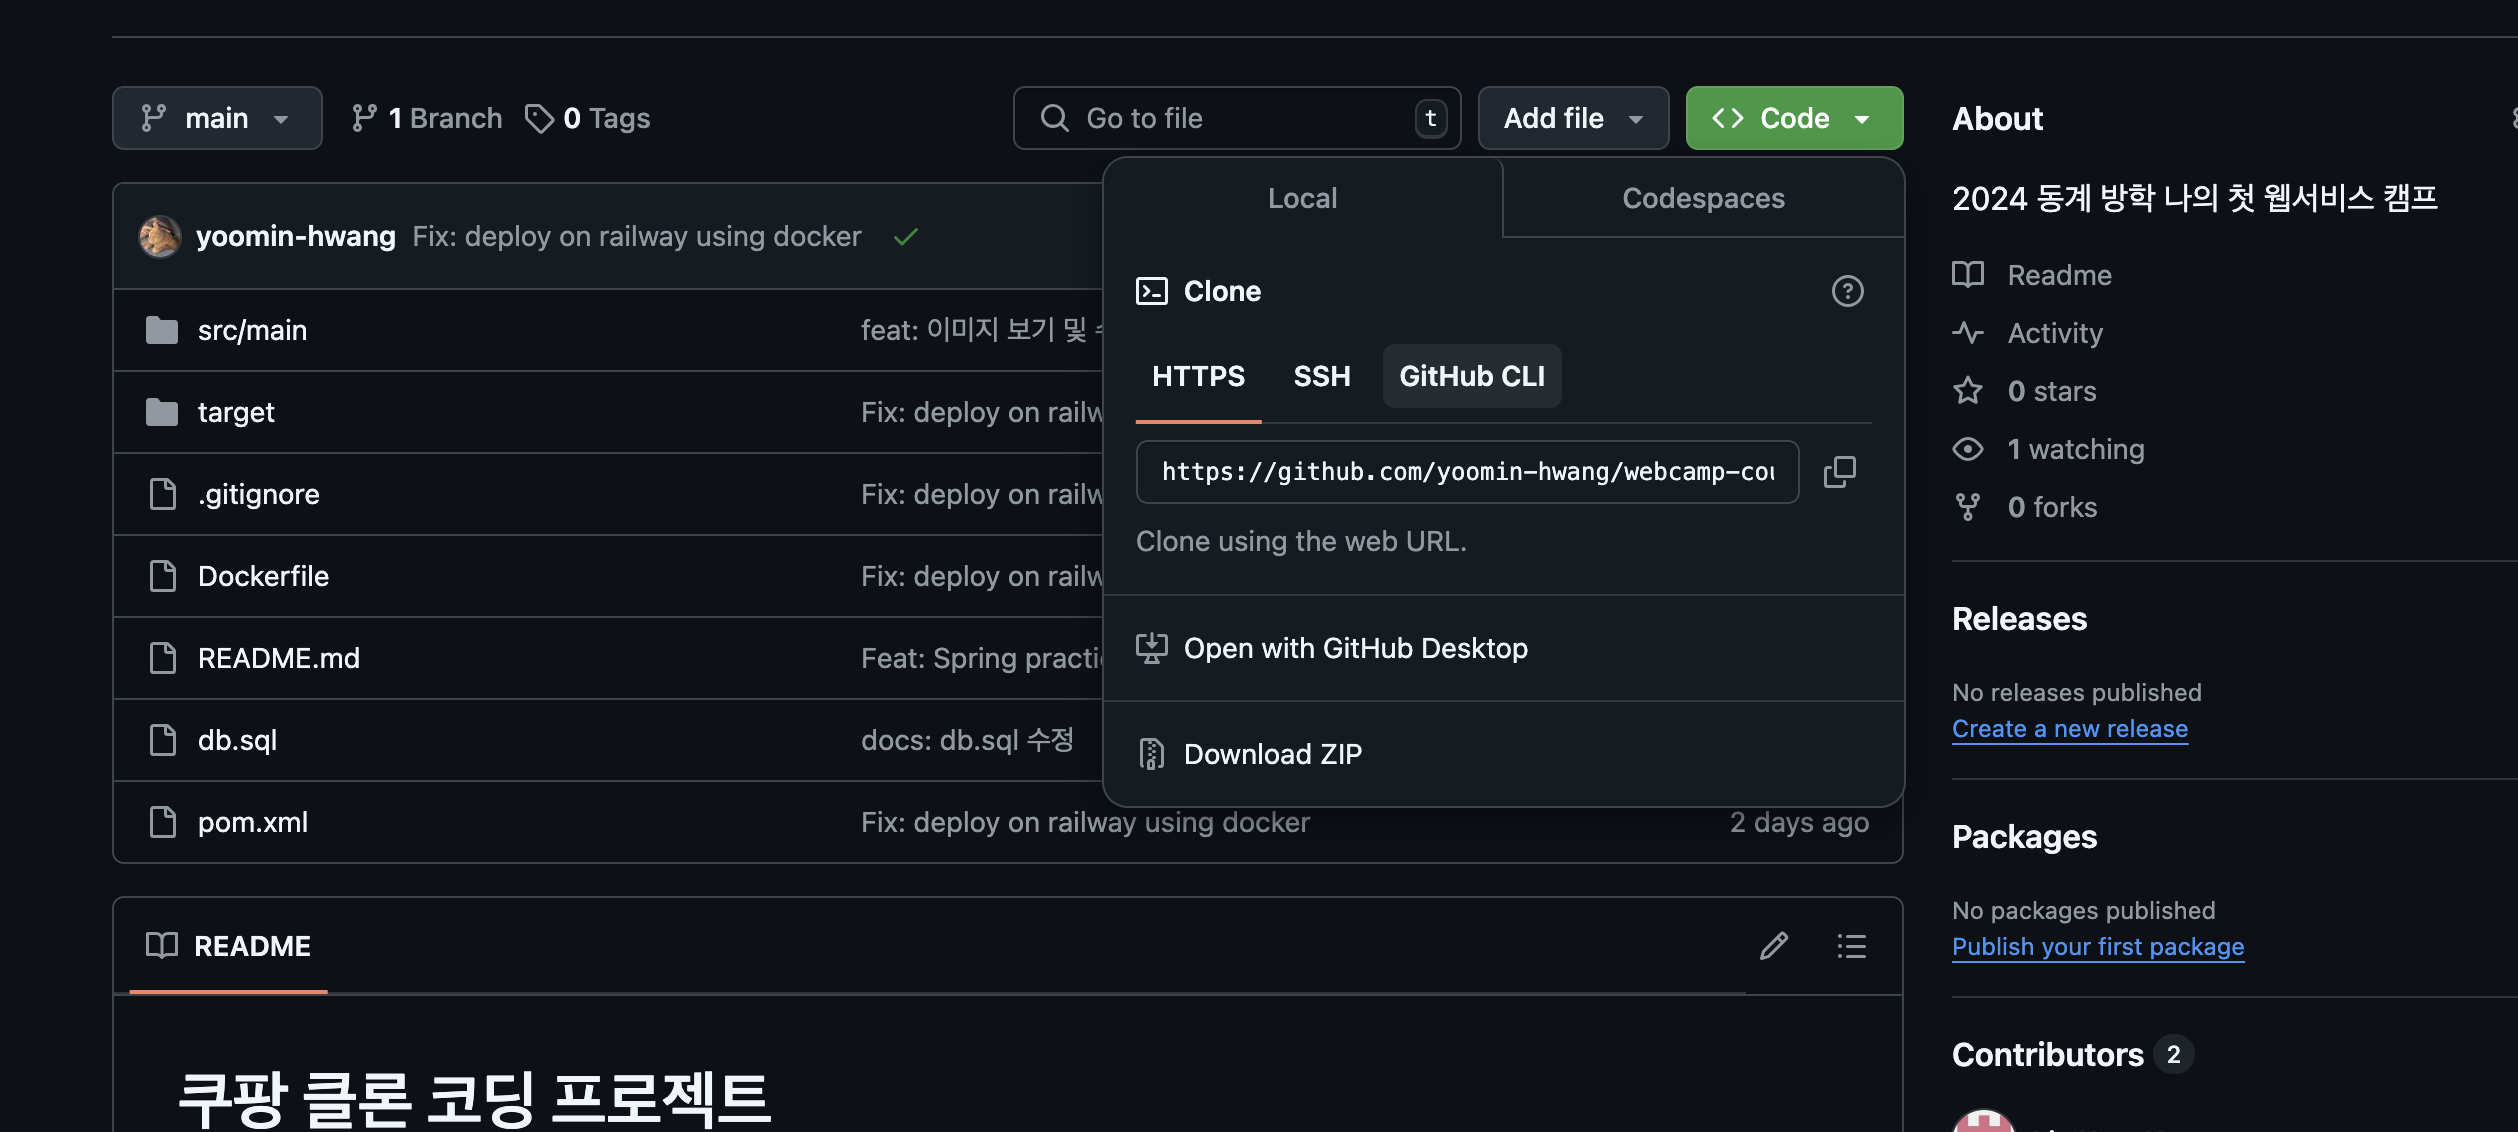Image resolution: width=2518 pixels, height=1132 pixels.
Task: Click Publish your first package
Action: click(x=2098, y=947)
